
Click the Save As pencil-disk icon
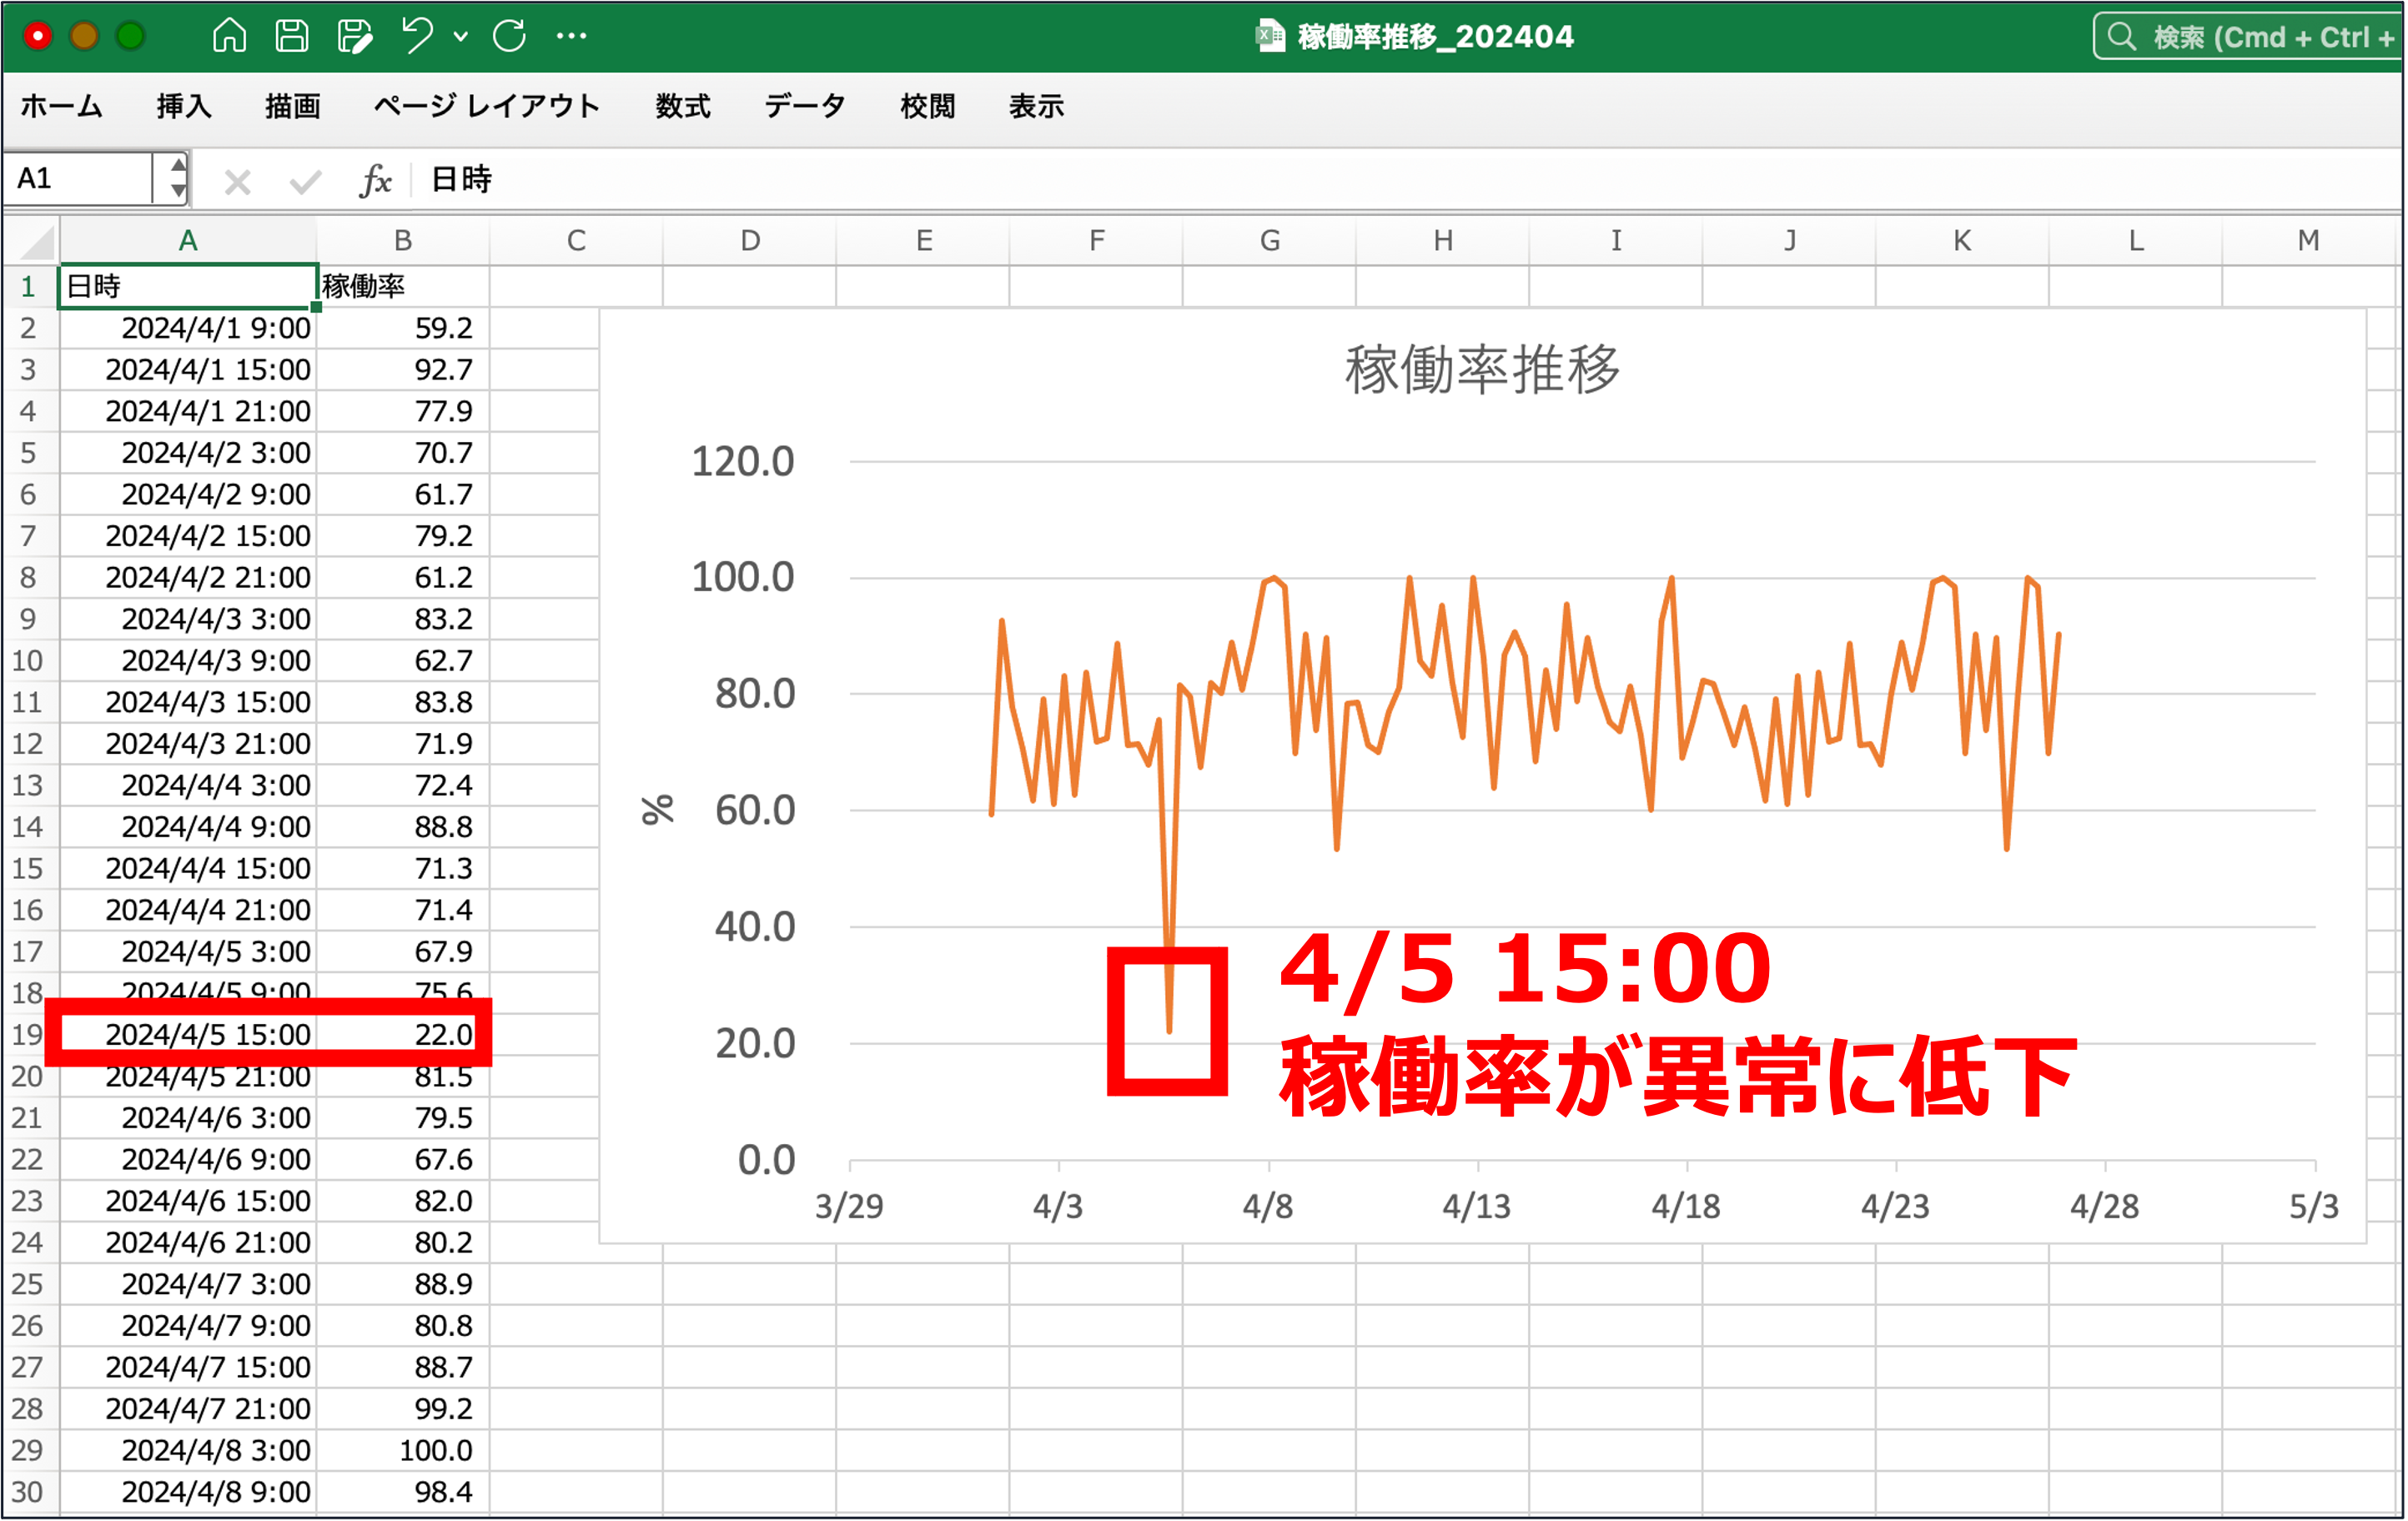click(354, 36)
